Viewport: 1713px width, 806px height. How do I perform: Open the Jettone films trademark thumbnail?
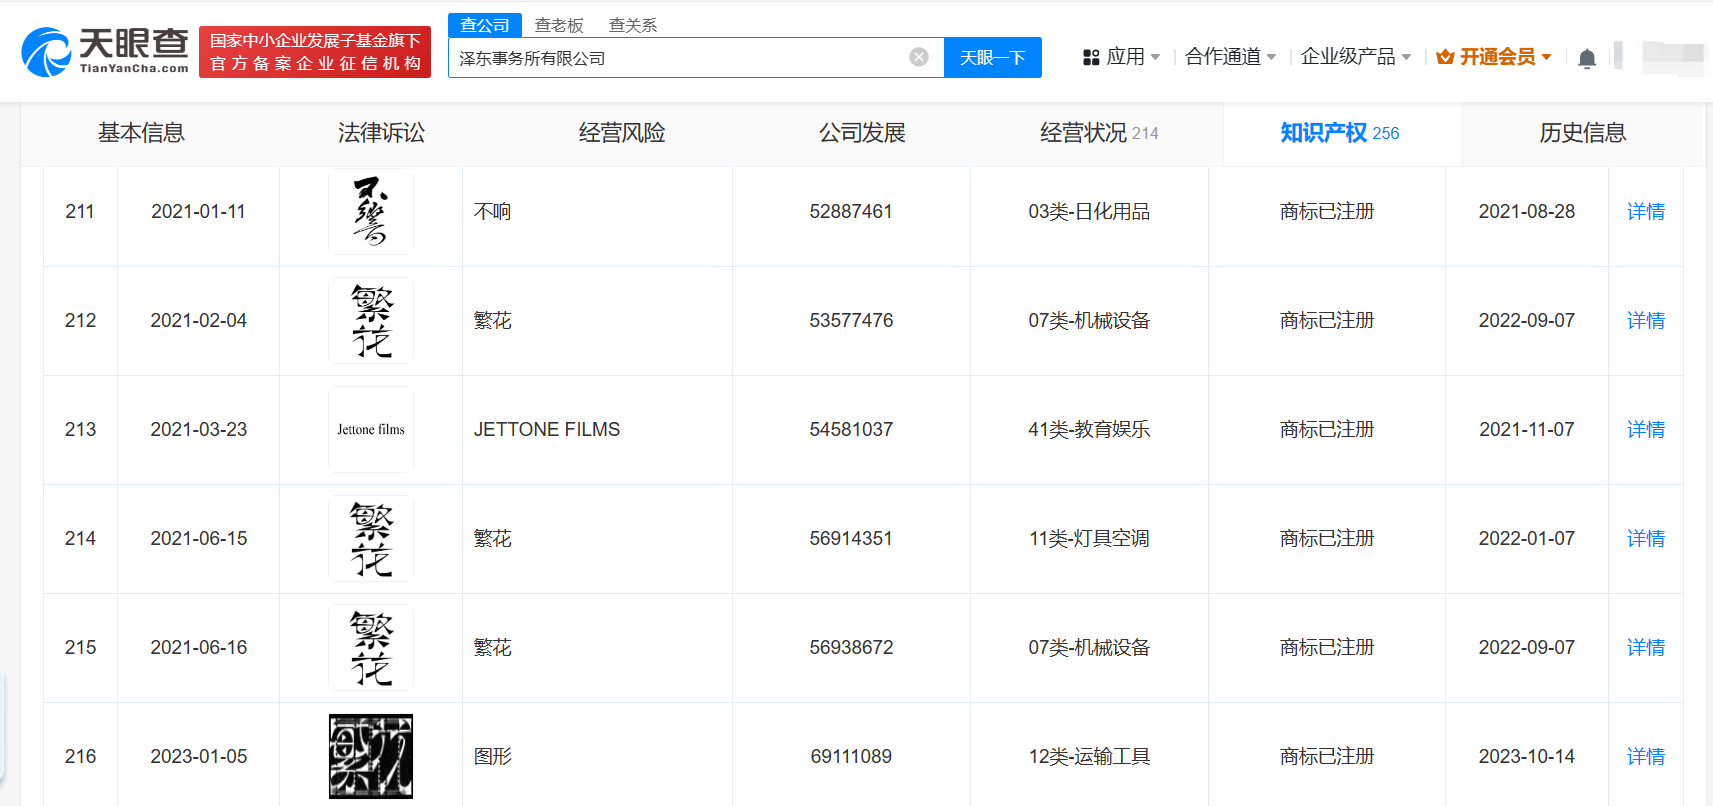370,429
